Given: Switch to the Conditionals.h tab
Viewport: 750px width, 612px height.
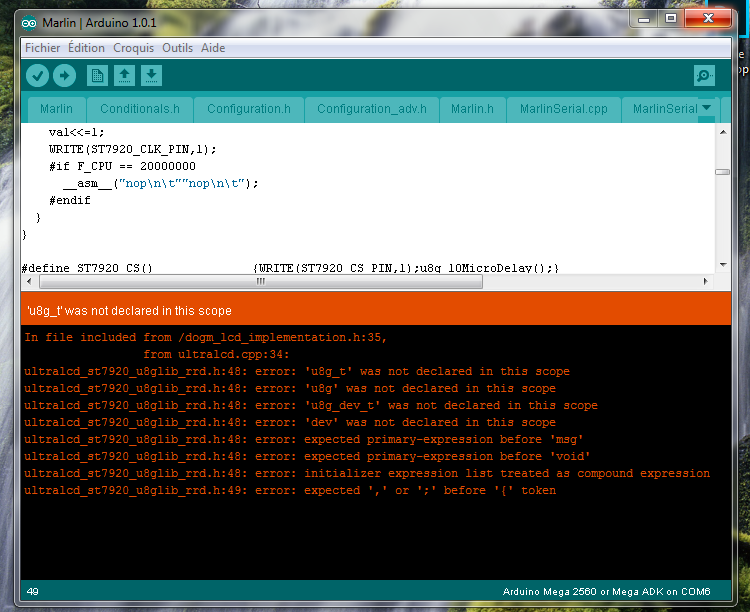Looking at the screenshot, I should click(x=140, y=109).
